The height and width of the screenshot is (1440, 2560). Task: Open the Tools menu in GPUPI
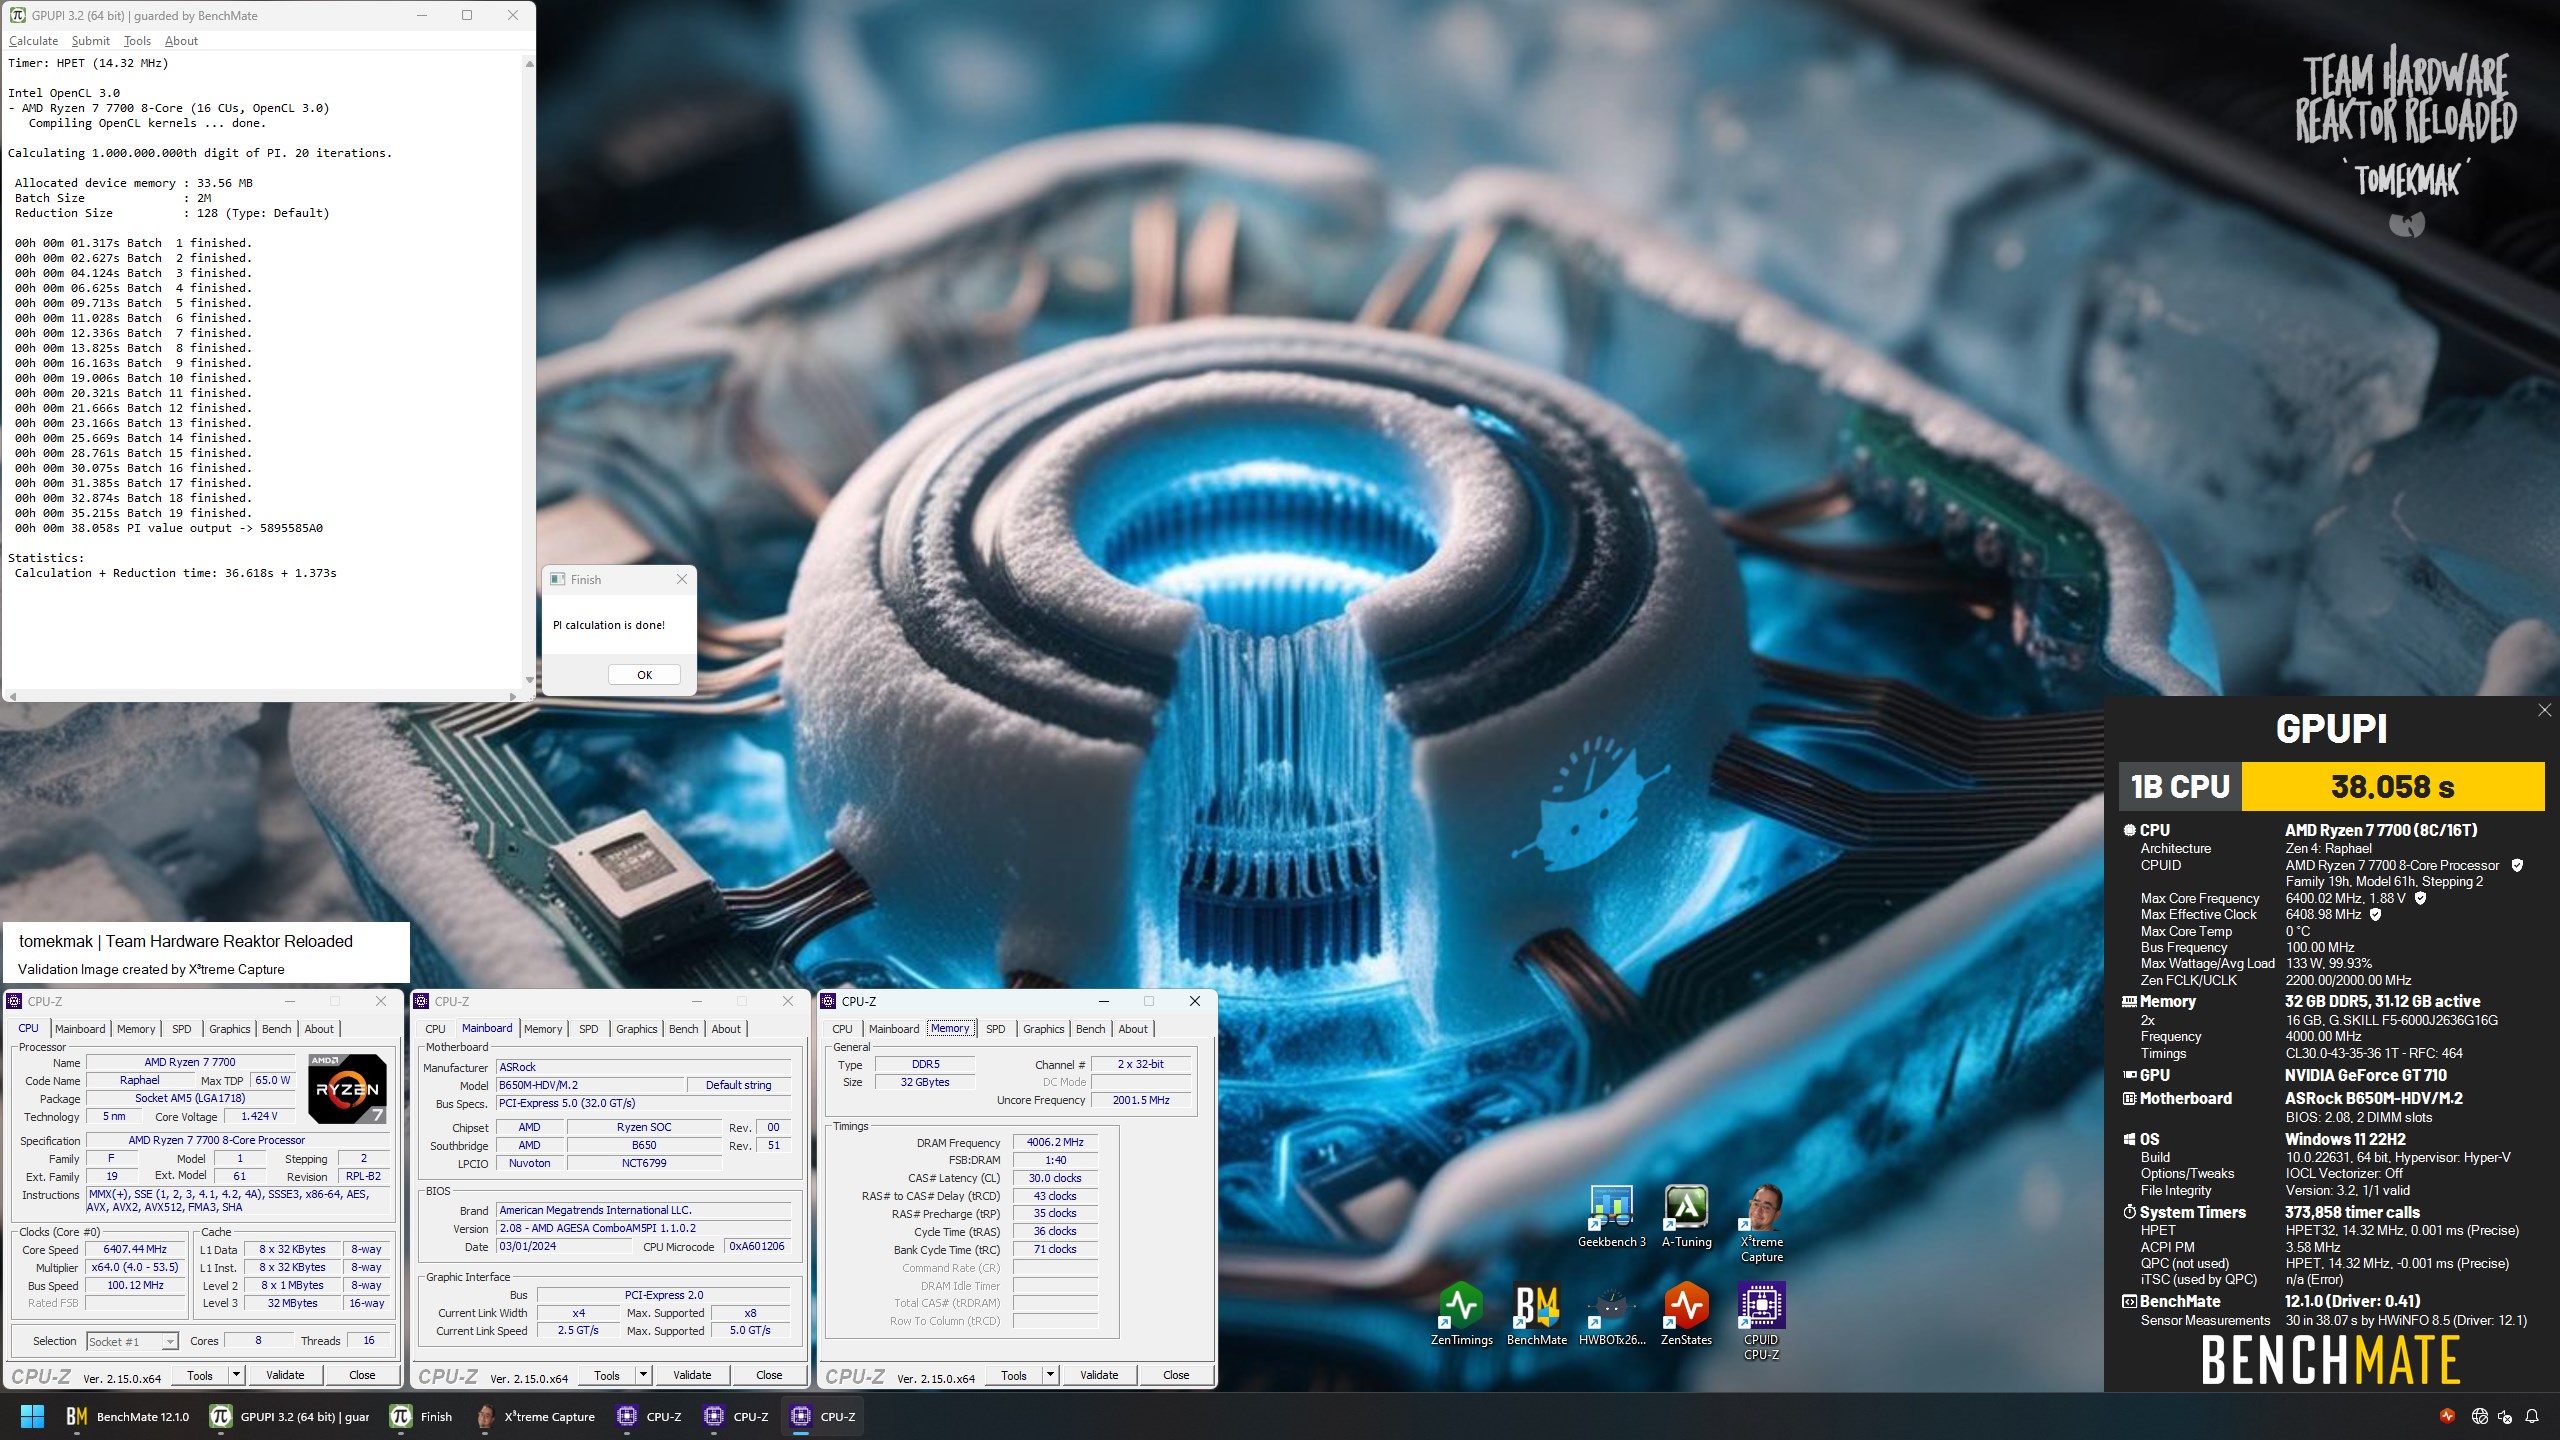coord(137,41)
